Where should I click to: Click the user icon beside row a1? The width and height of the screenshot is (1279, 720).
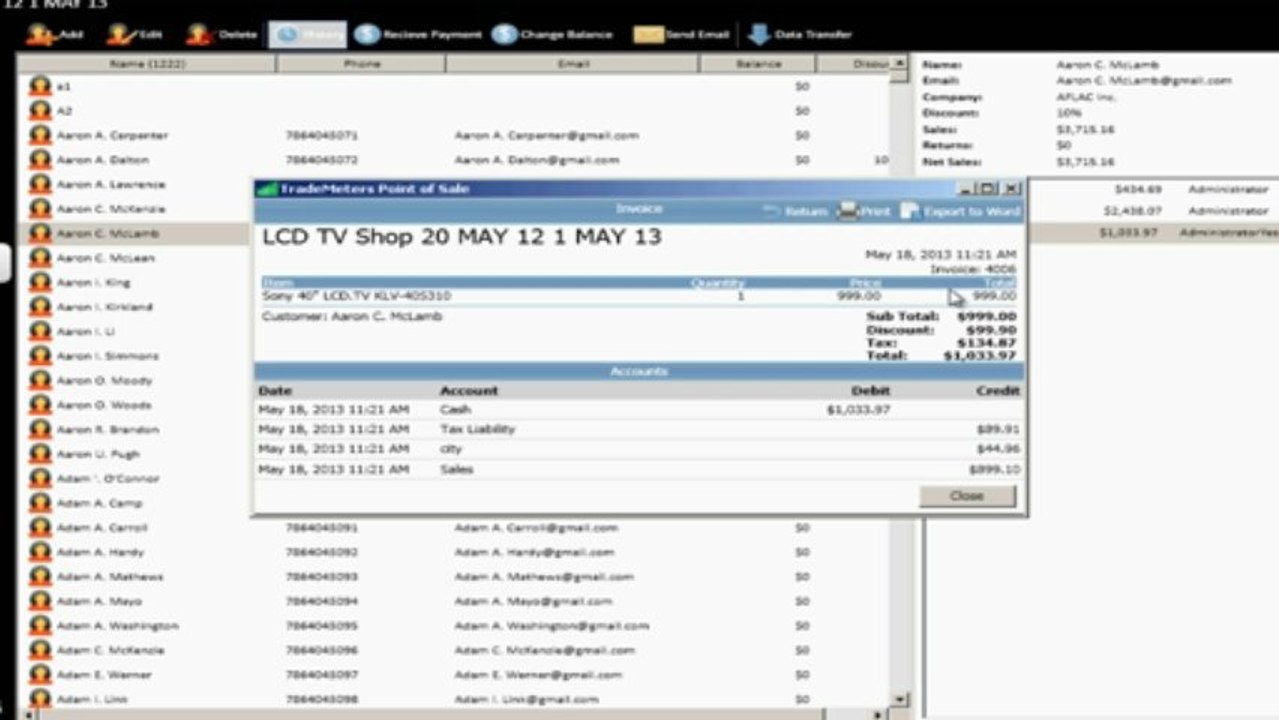tap(40, 86)
